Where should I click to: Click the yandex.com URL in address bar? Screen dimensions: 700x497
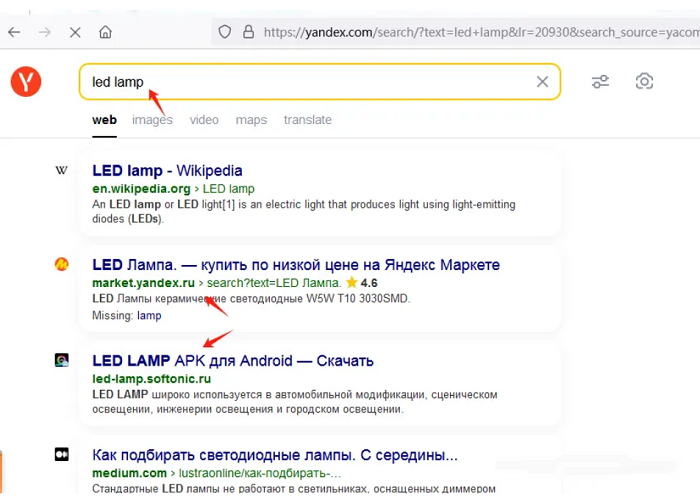481,32
